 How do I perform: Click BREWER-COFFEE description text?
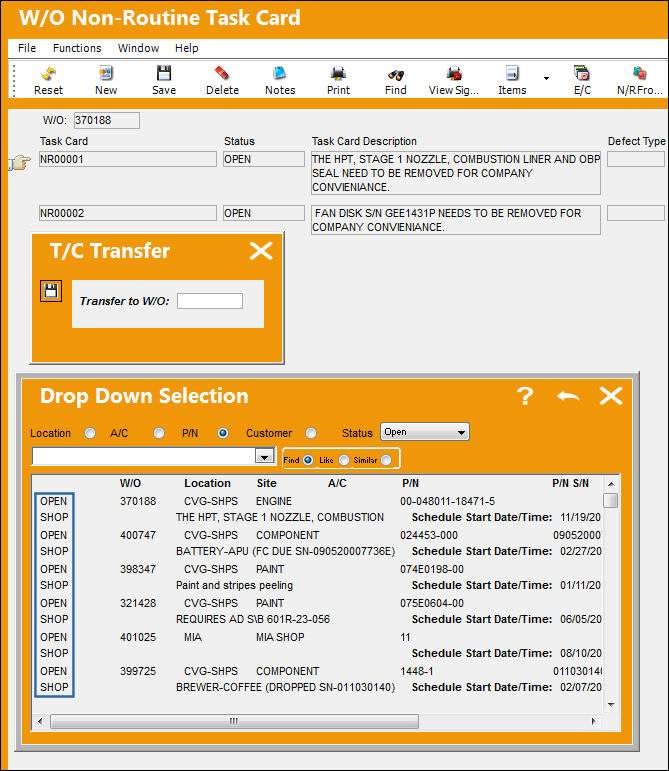286,687
